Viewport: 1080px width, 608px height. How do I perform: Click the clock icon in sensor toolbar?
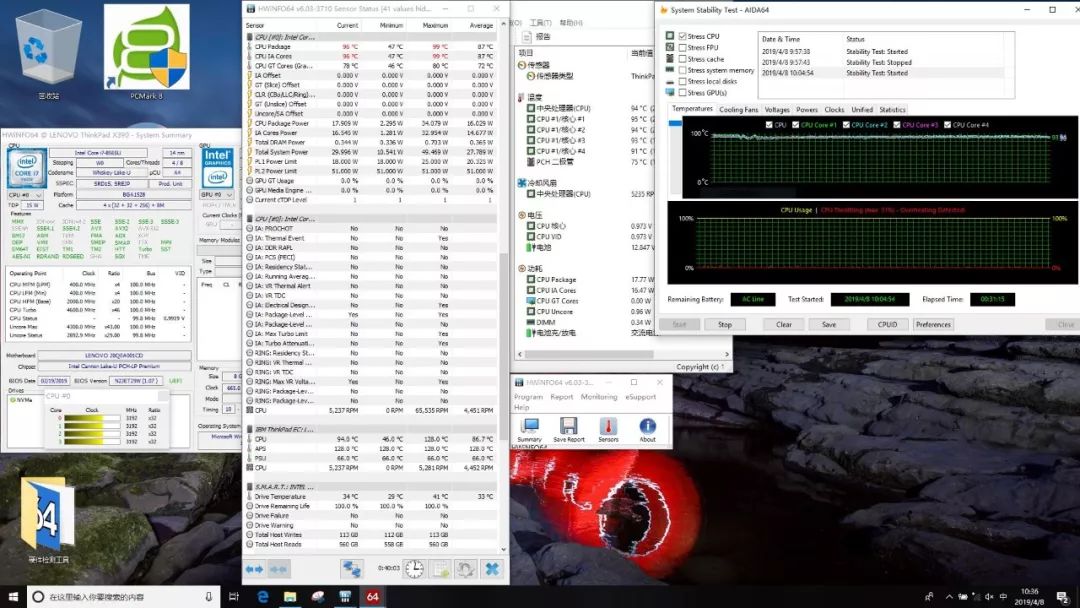point(413,569)
